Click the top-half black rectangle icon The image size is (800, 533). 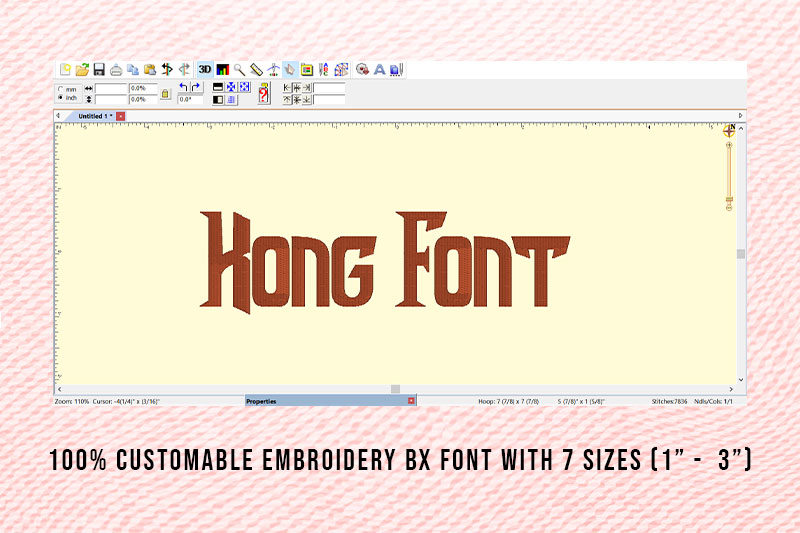tap(218, 87)
